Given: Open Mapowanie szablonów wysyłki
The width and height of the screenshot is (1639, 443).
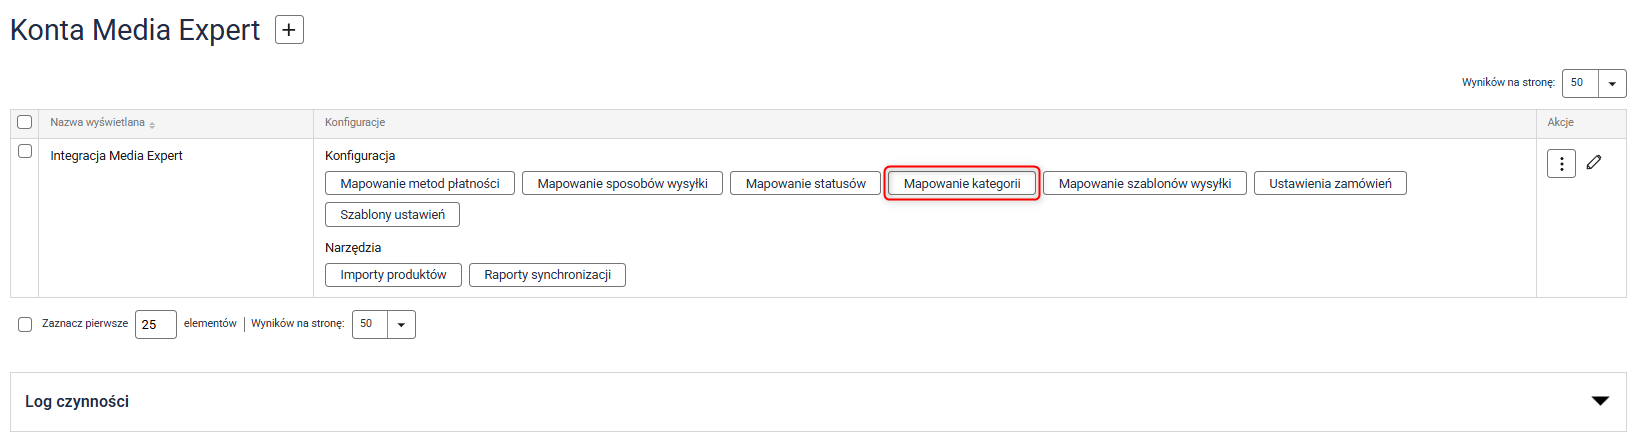Looking at the screenshot, I should pos(1145,183).
